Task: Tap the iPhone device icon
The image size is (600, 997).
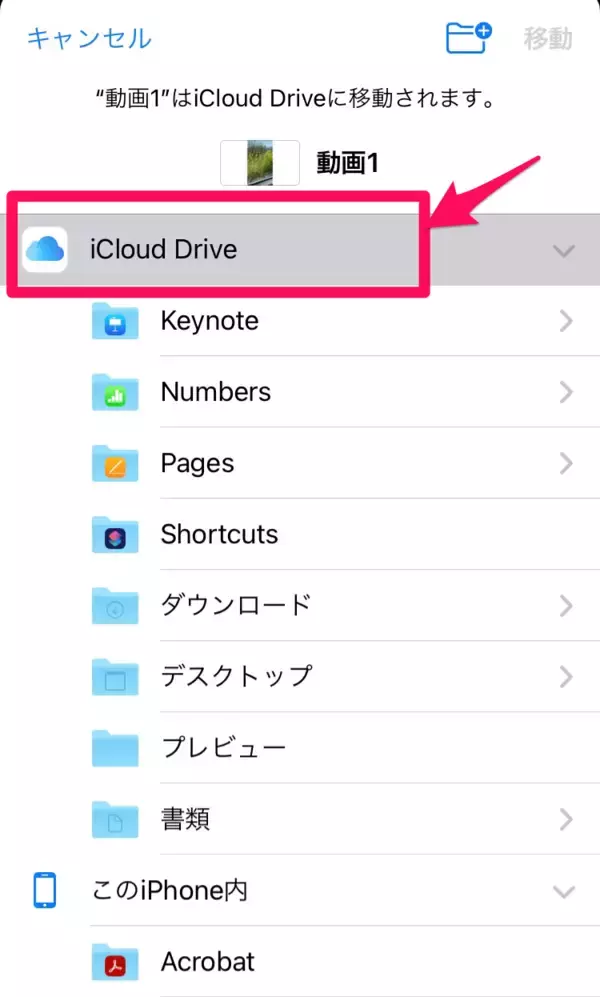Action: coord(45,889)
